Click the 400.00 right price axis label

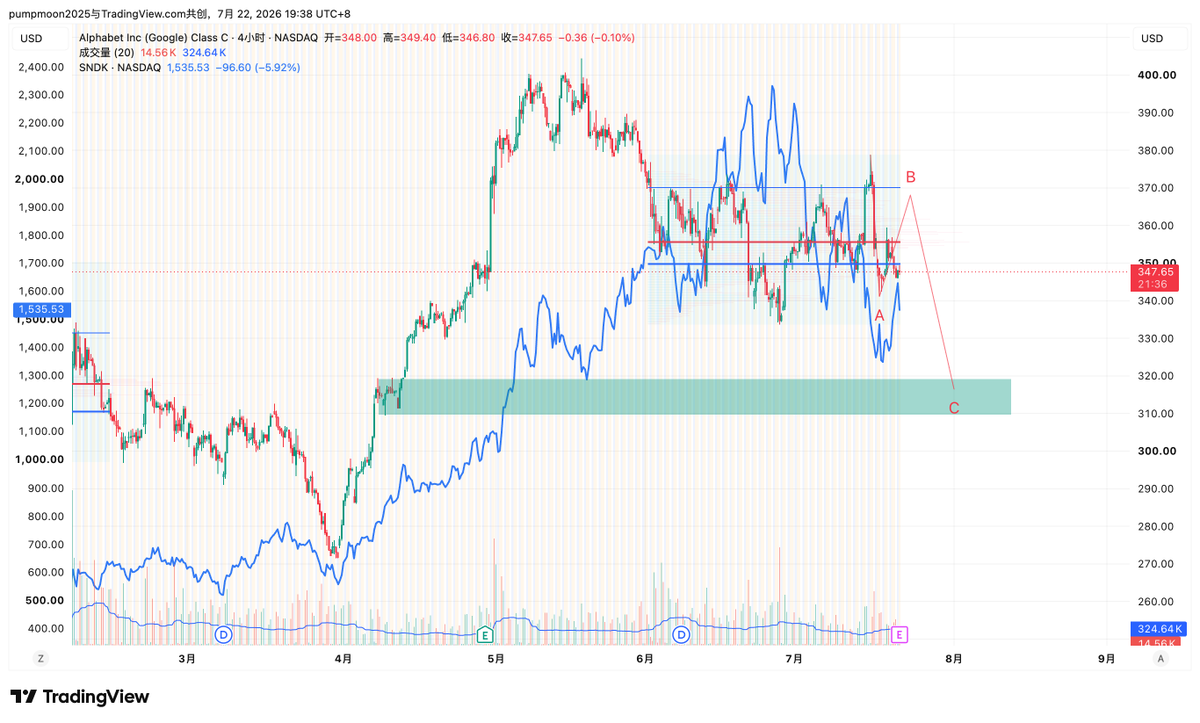(x=1155, y=75)
